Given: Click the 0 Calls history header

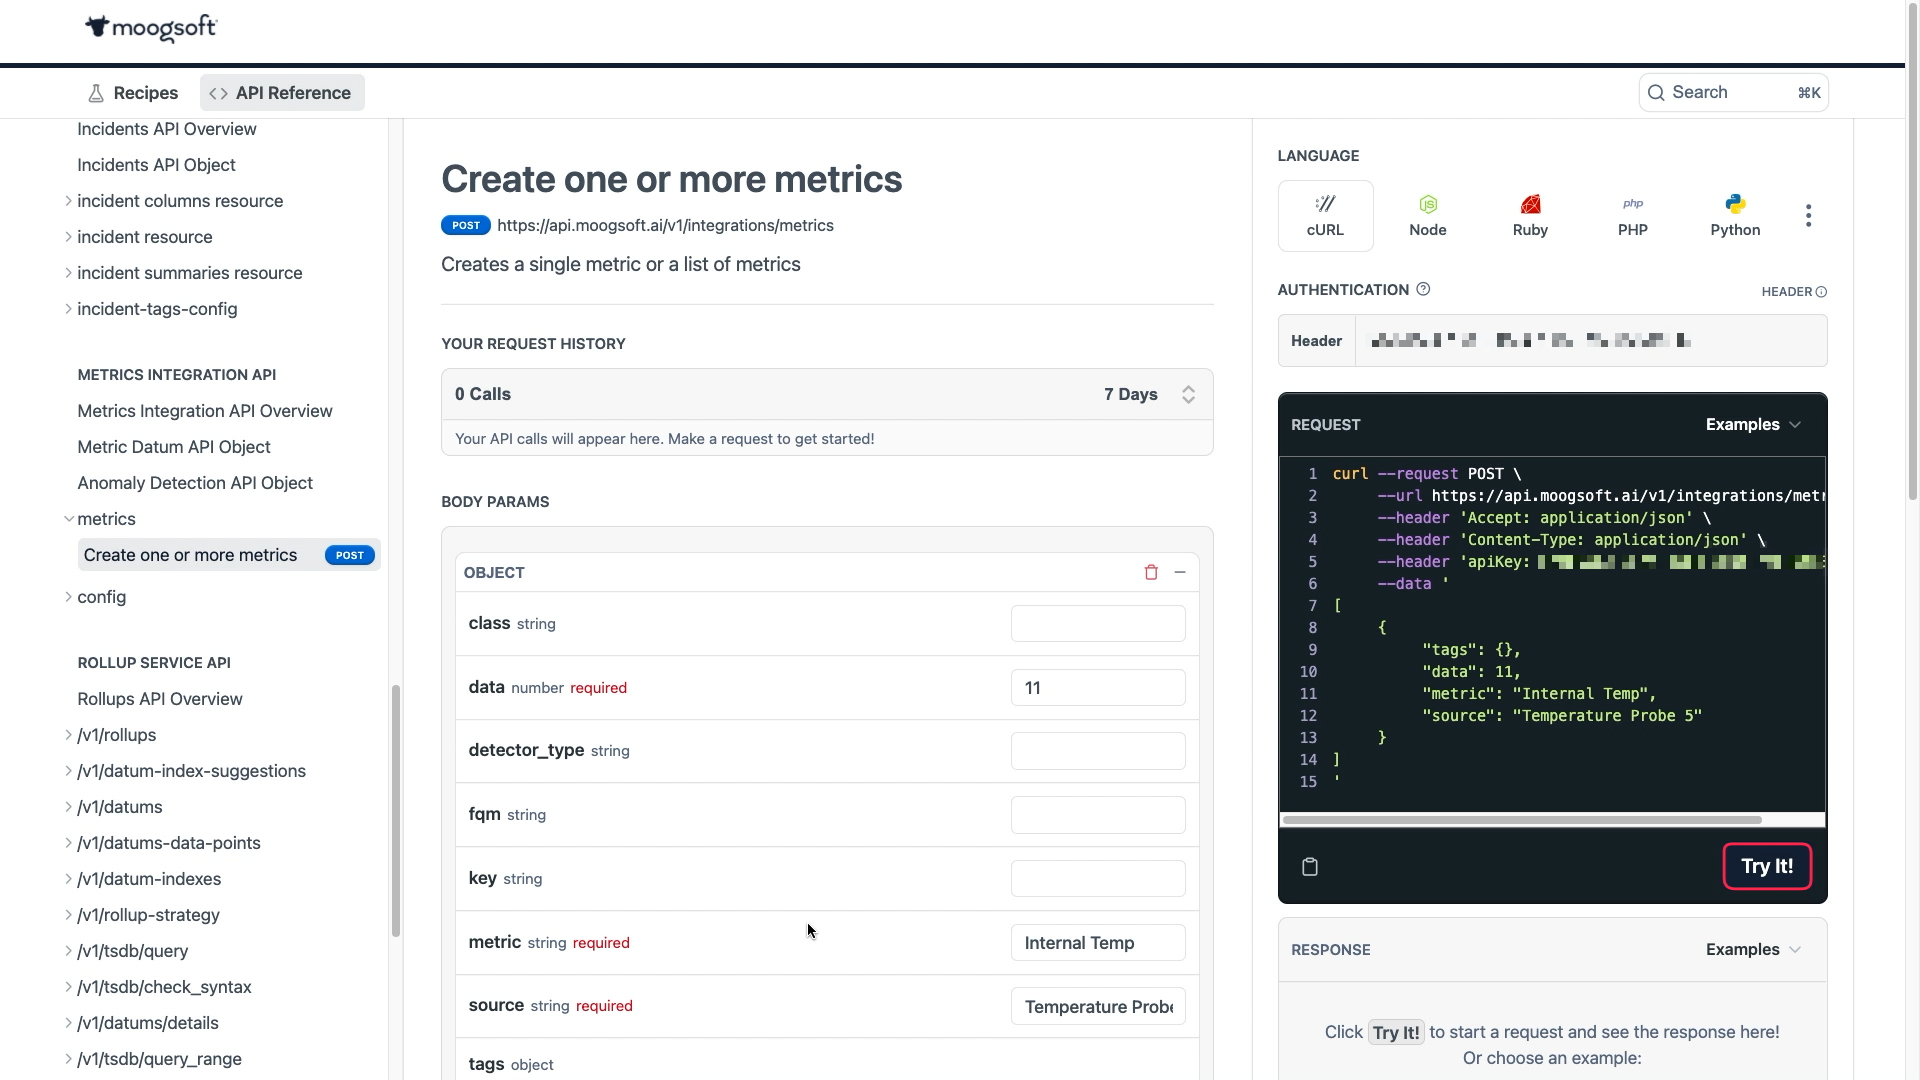Looking at the screenshot, I should point(827,395).
